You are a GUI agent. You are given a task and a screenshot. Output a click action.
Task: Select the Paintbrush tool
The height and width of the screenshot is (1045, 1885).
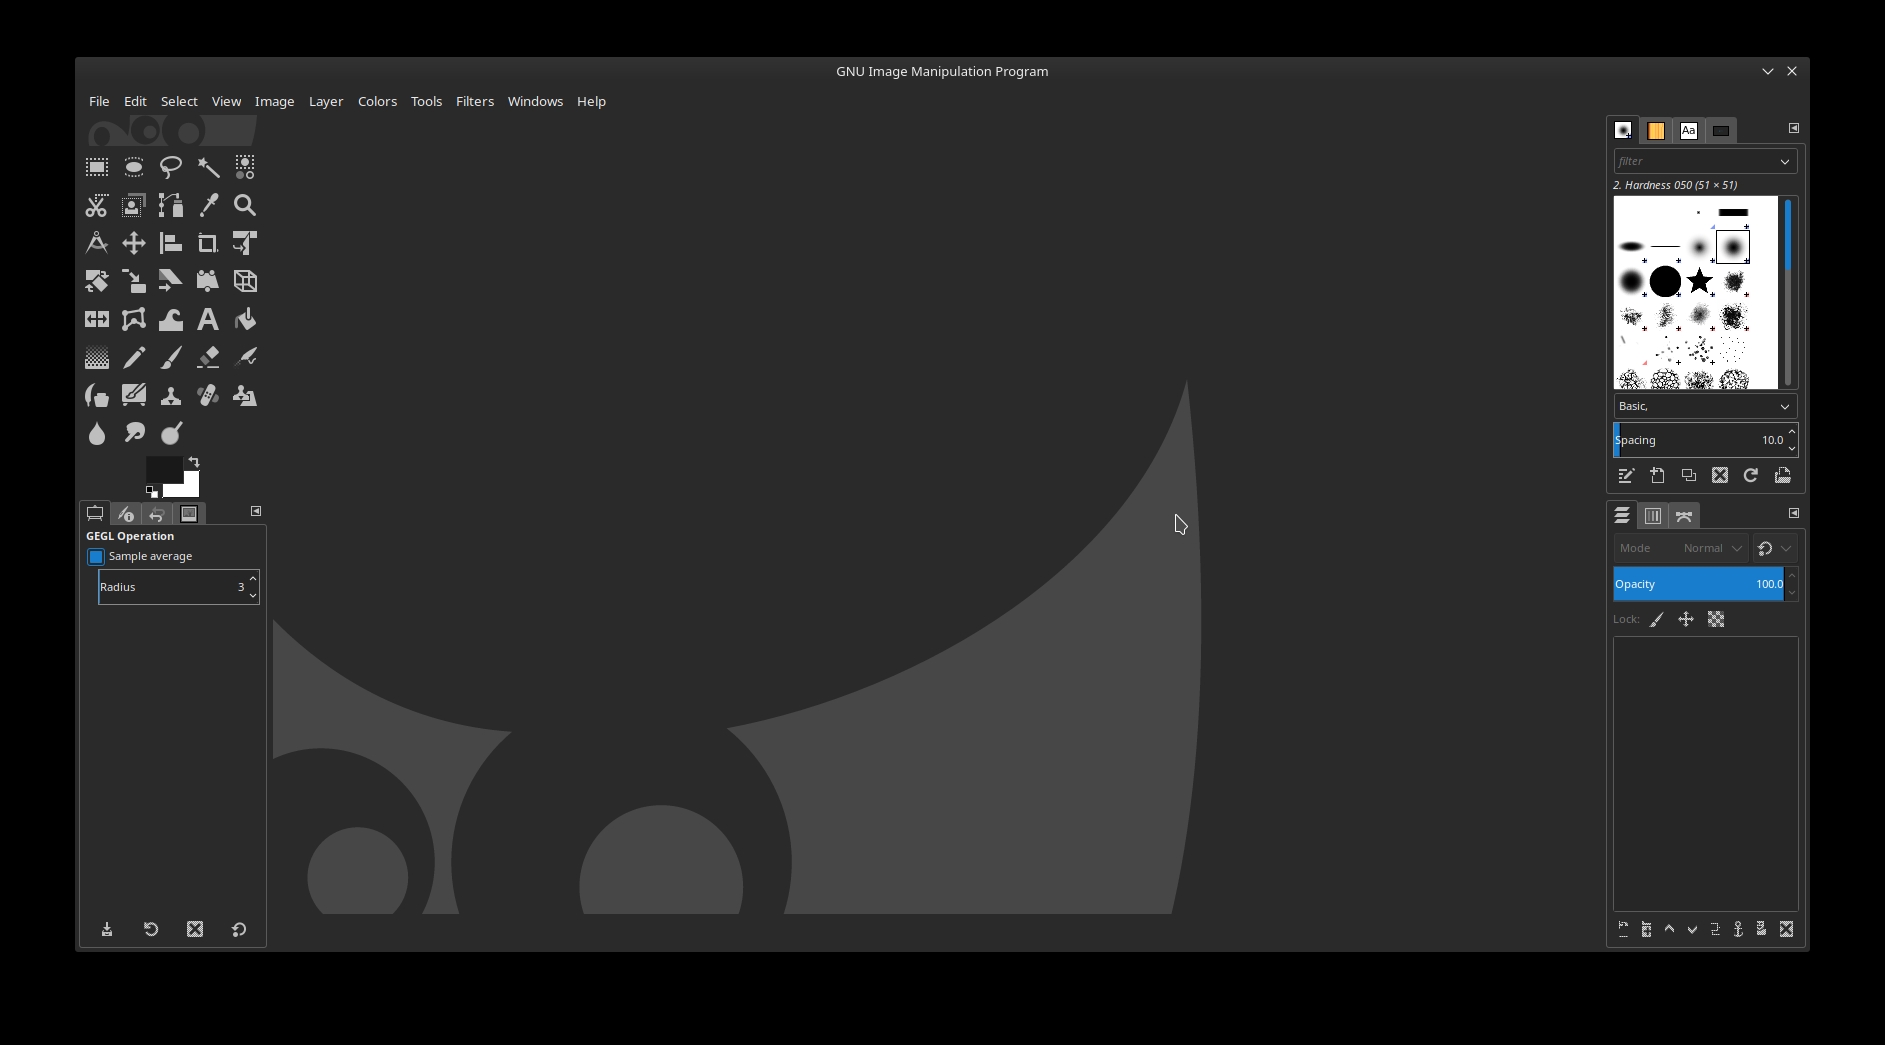click(171, 357)
